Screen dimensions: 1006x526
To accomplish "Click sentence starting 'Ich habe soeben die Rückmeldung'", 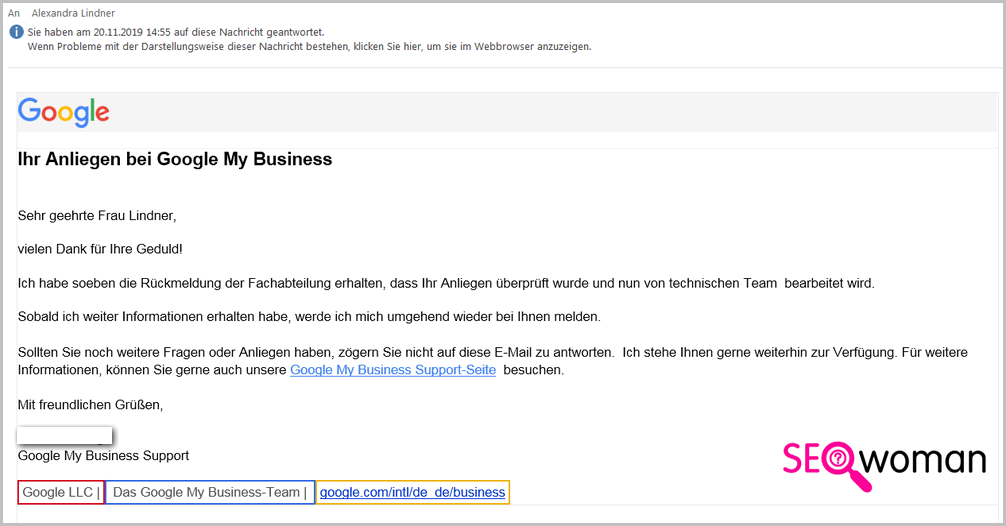I will point(446,284).
